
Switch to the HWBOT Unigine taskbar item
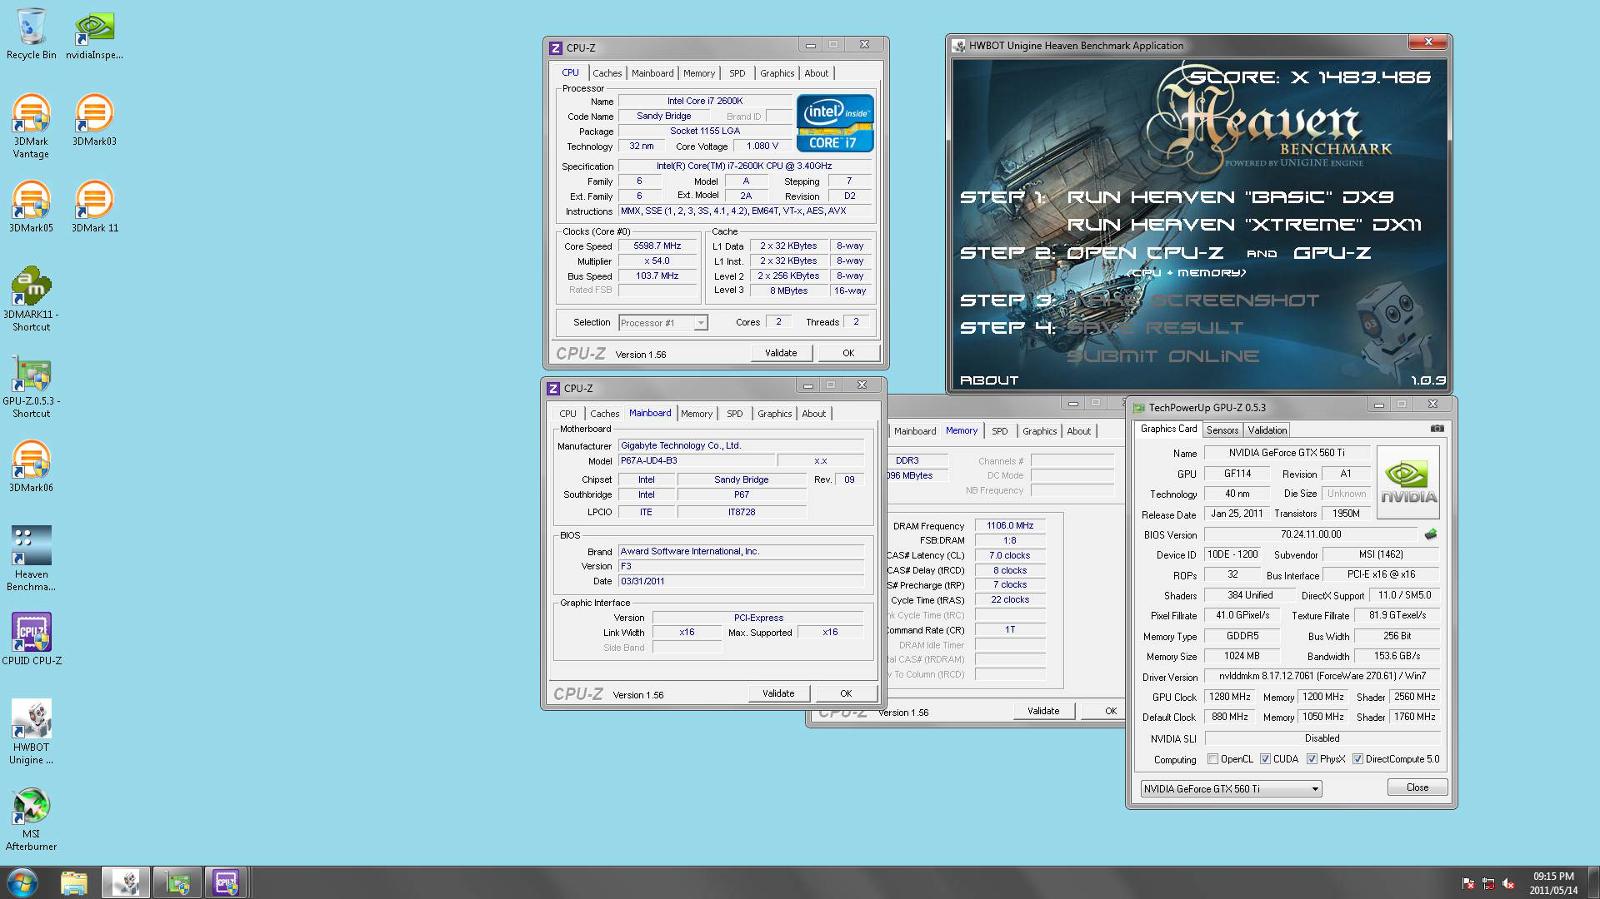(125, 883)
